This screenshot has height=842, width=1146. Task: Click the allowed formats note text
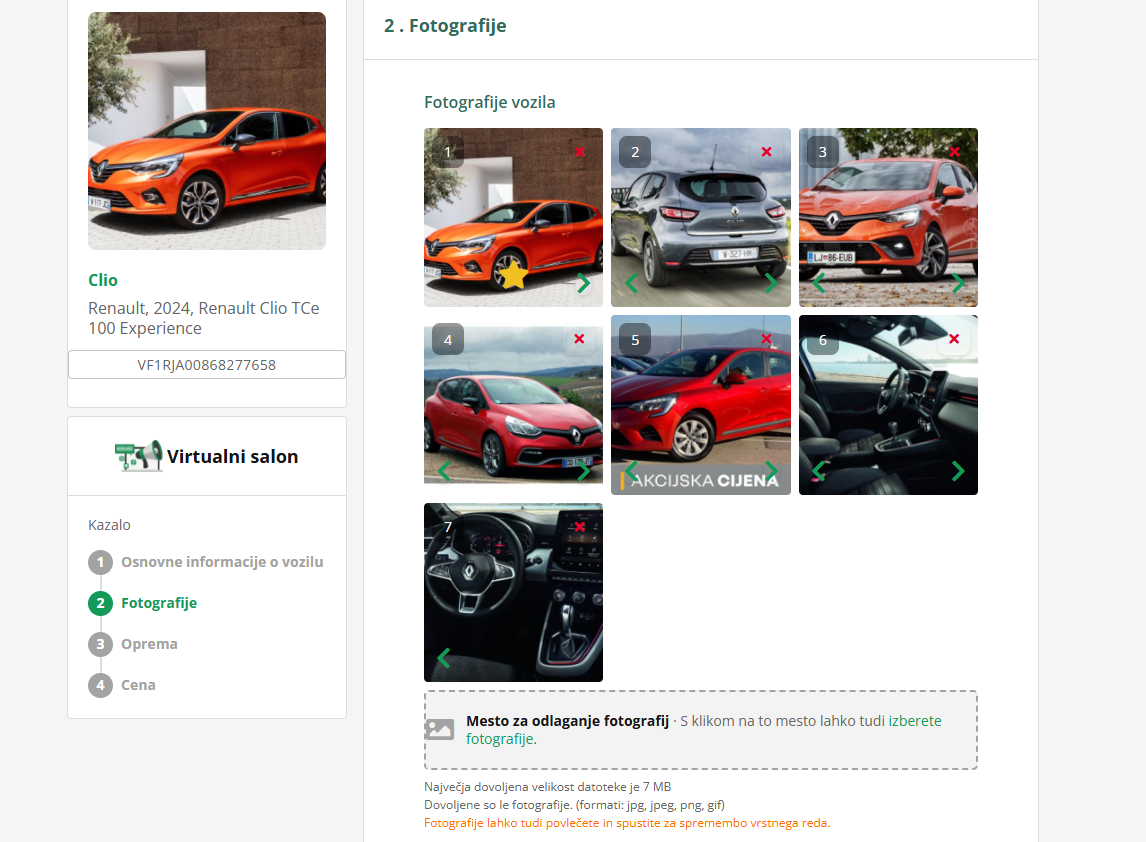[x=574, y=805]
